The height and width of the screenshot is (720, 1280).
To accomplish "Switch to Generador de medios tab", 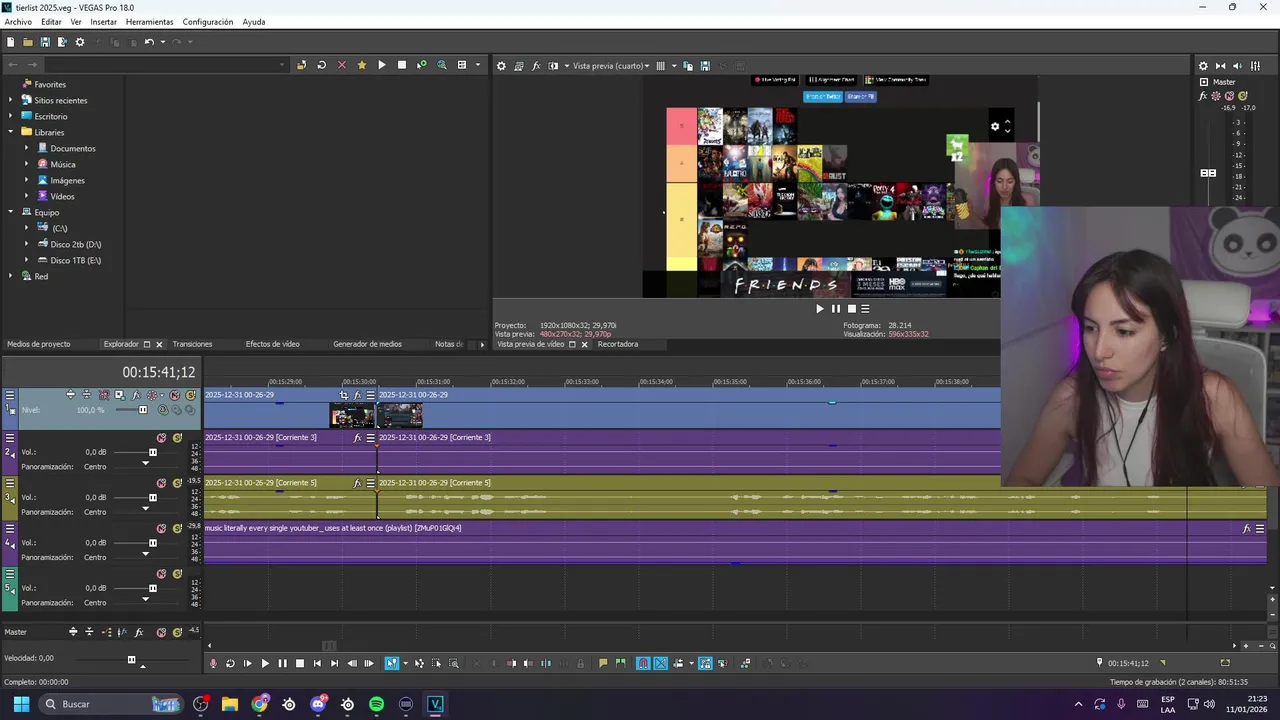I will point(367,344).
